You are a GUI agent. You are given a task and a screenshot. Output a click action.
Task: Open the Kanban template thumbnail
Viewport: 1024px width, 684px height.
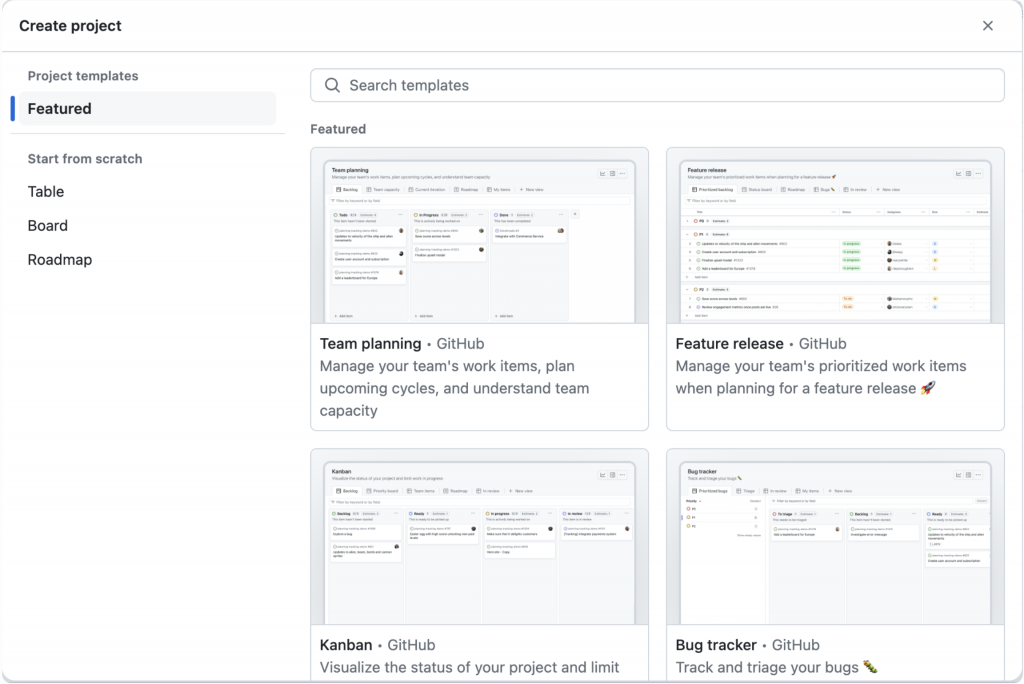click(x=479, y=537)
